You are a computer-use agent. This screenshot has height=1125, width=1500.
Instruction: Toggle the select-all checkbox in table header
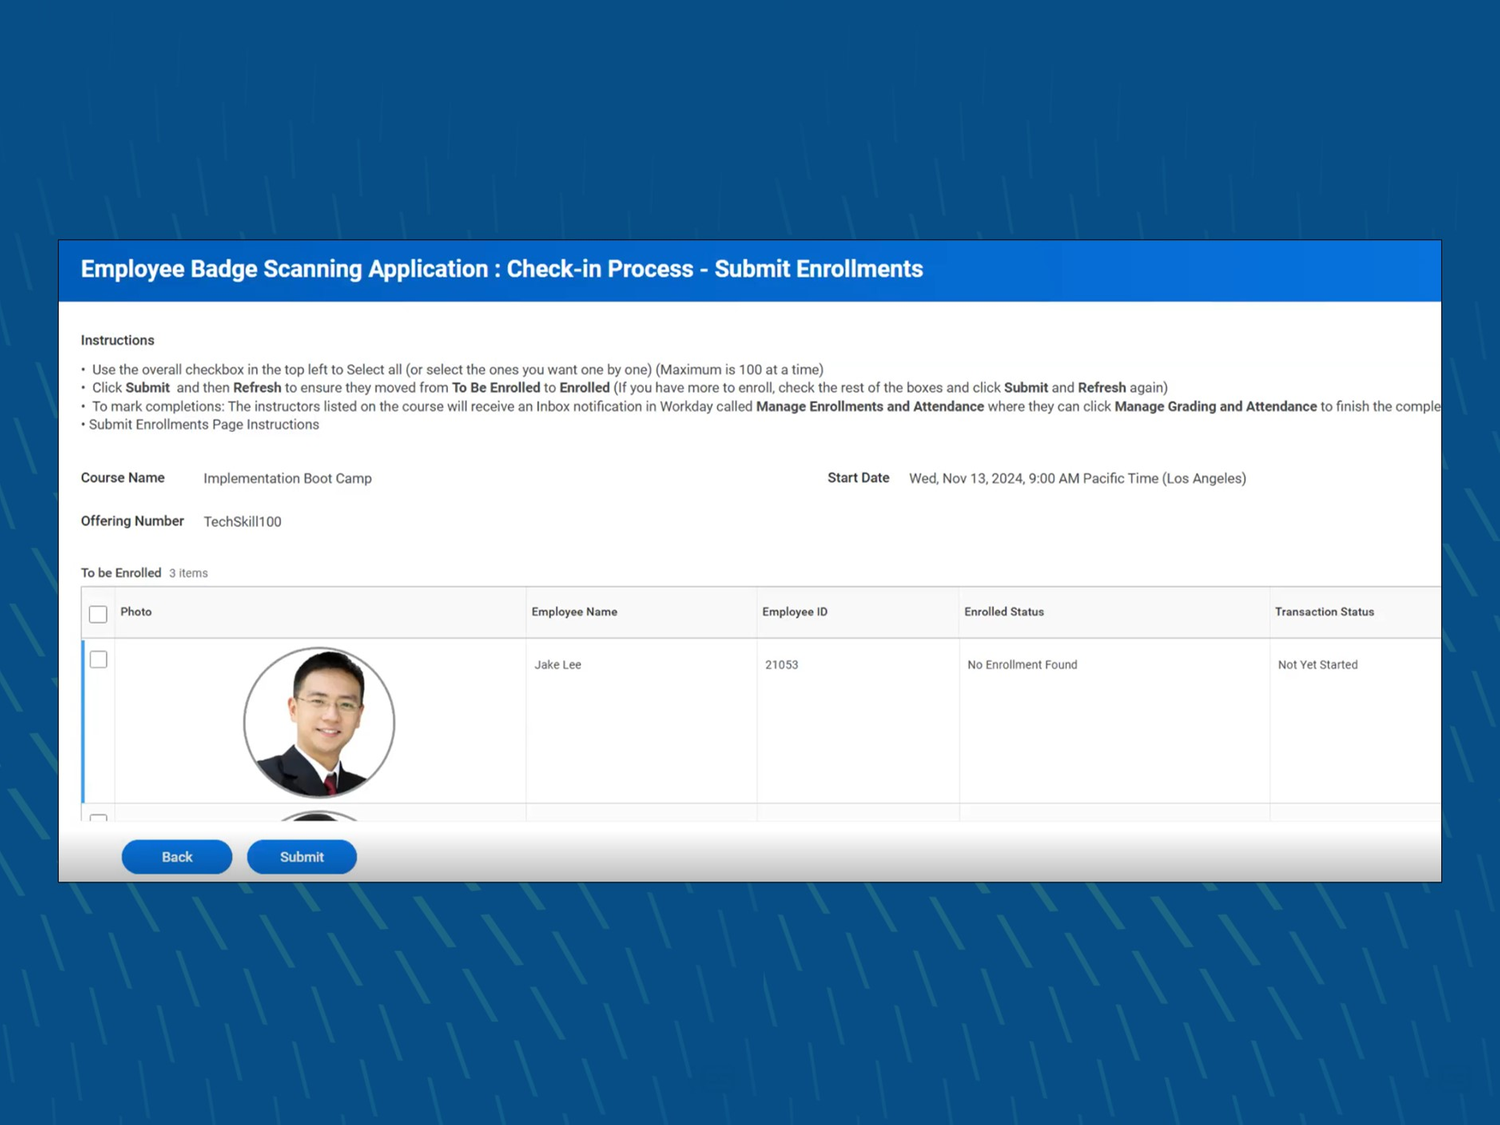click(97, 614)
